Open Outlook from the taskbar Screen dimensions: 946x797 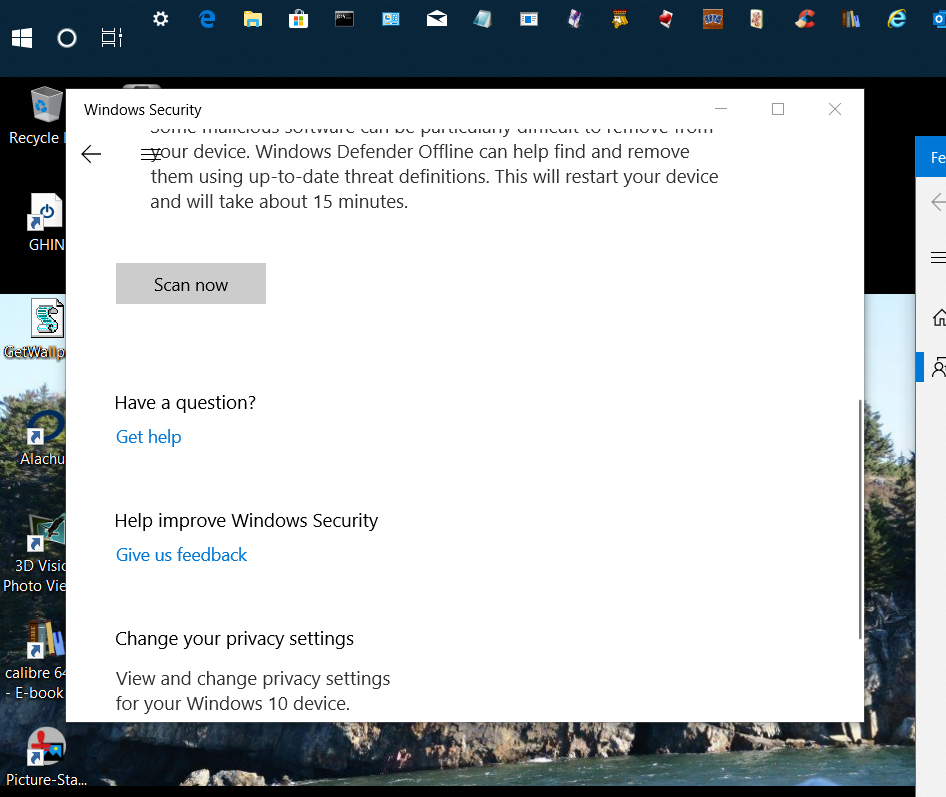tap(939, 19)
